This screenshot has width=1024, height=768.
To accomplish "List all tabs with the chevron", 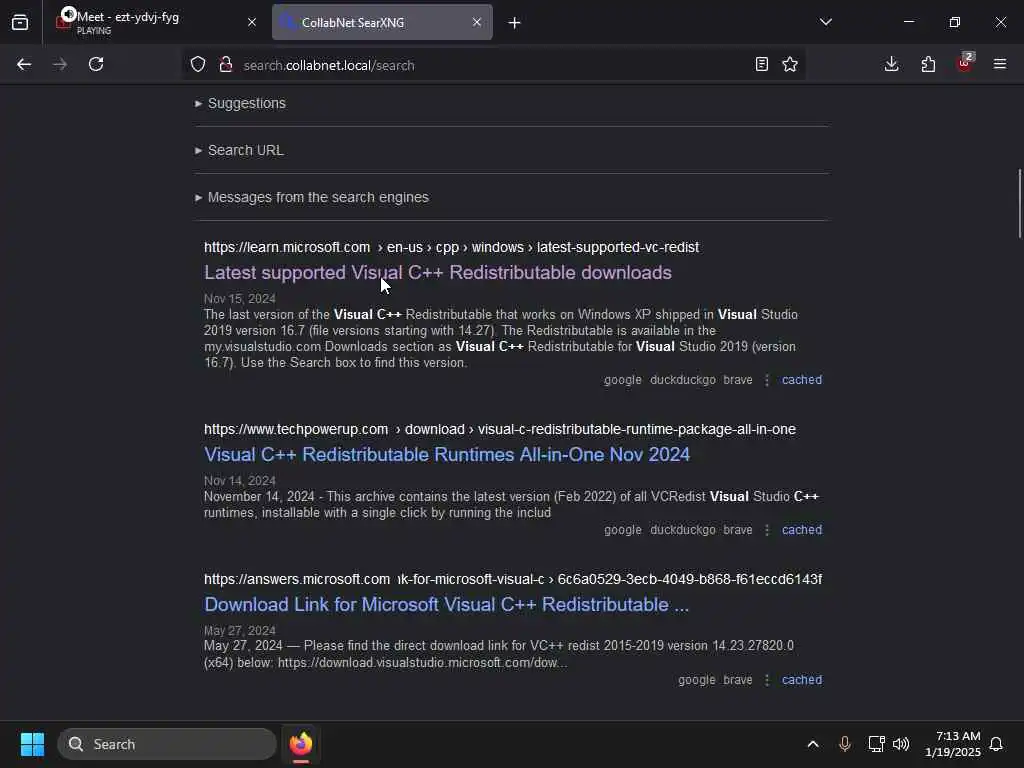I will coord(825,22).
